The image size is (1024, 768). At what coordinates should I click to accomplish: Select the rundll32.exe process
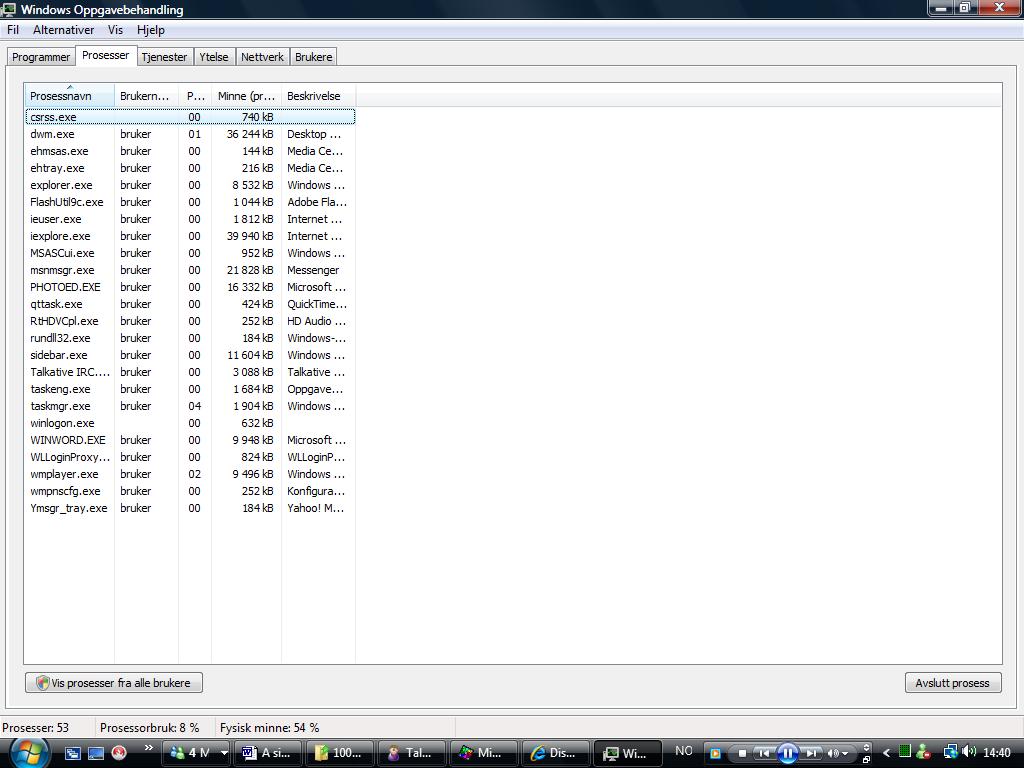(x=190, y=338)
